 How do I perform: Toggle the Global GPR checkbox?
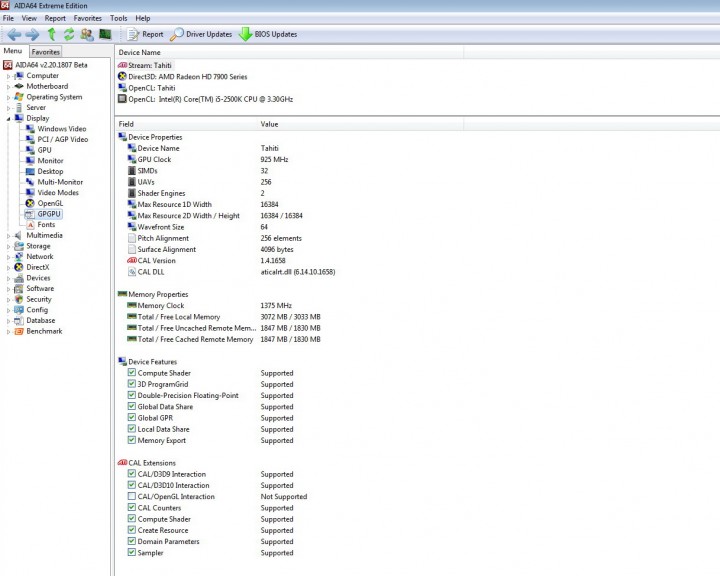tap(132, 418)
